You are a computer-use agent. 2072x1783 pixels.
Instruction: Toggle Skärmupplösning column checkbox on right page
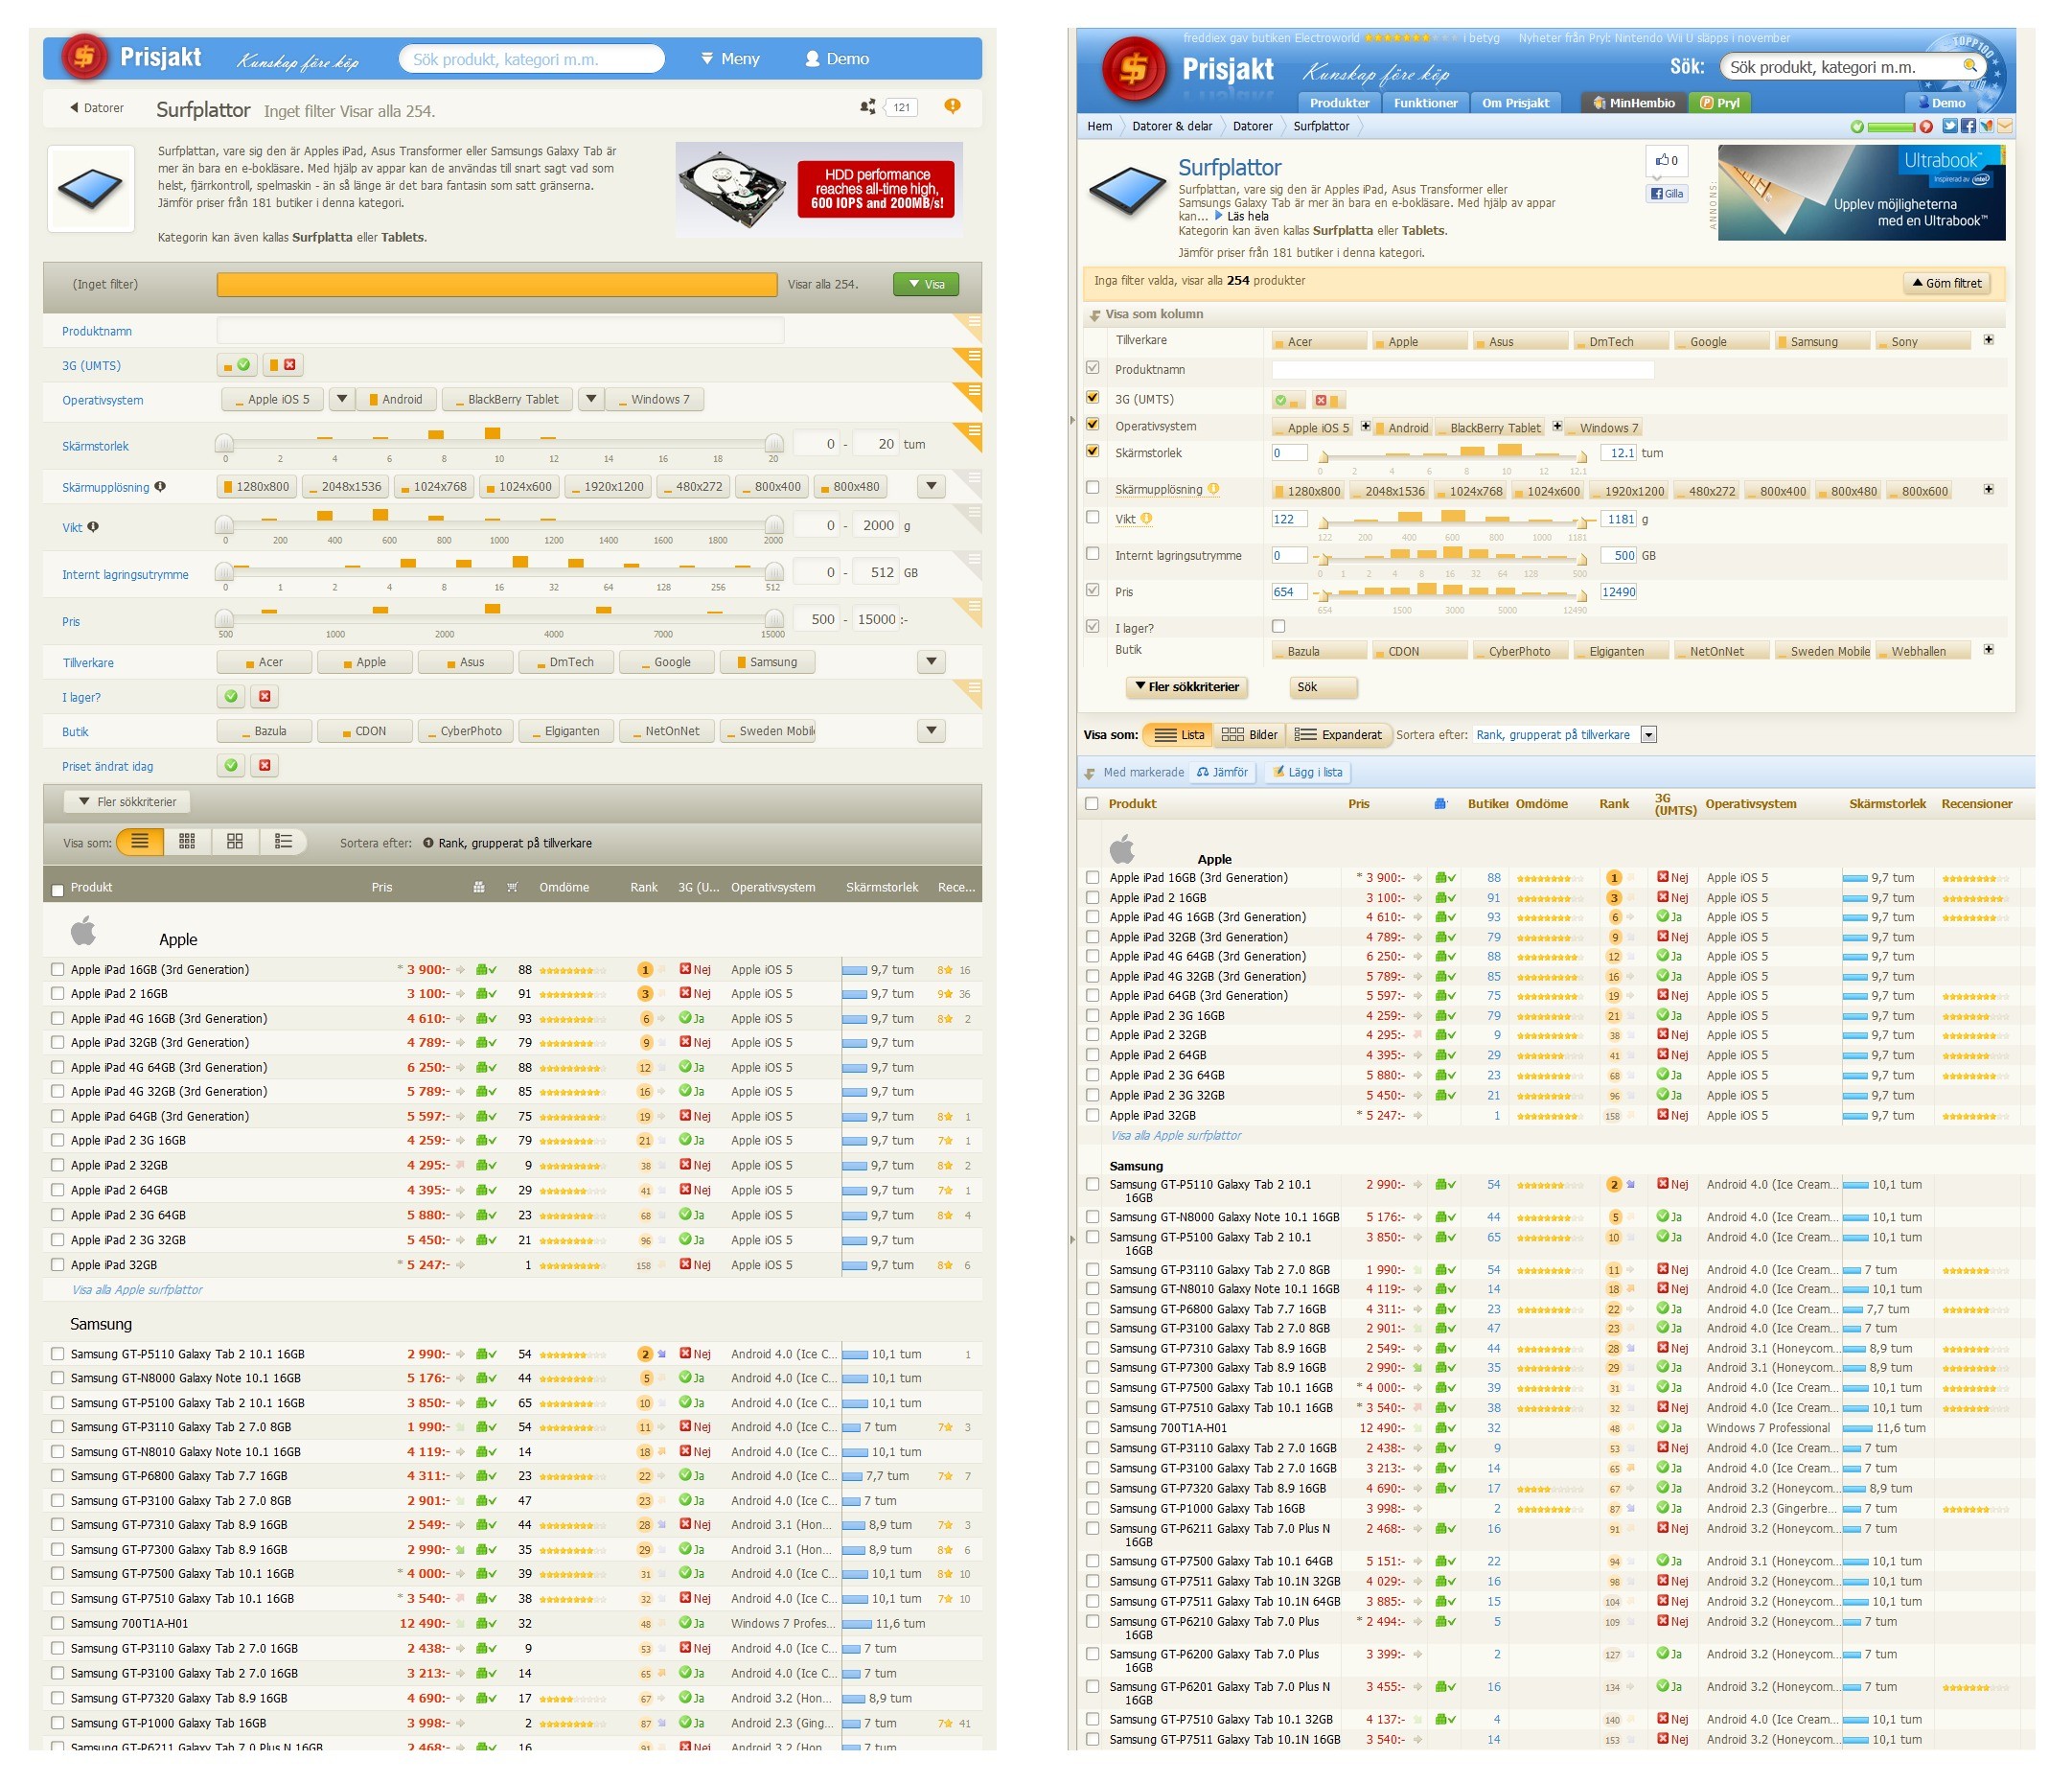[1092, 488]
